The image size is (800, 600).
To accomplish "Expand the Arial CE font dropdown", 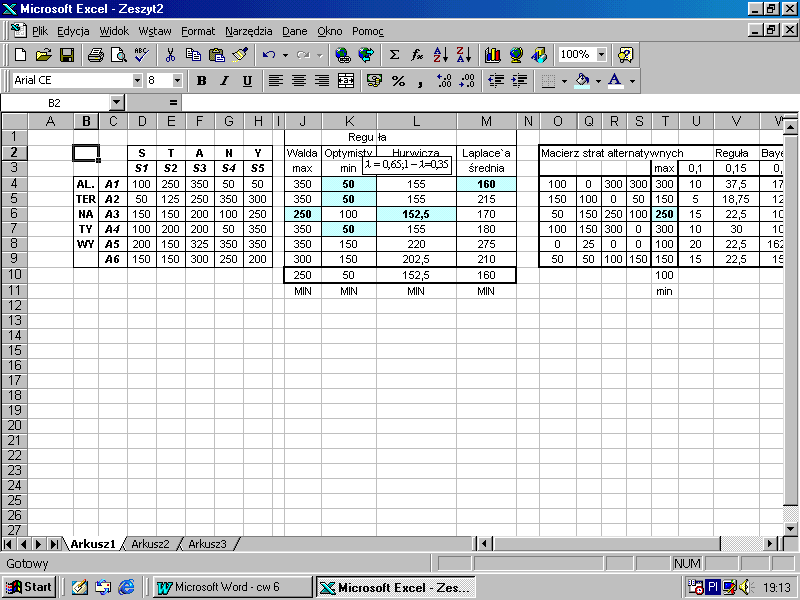I will [x=137, y=80].
